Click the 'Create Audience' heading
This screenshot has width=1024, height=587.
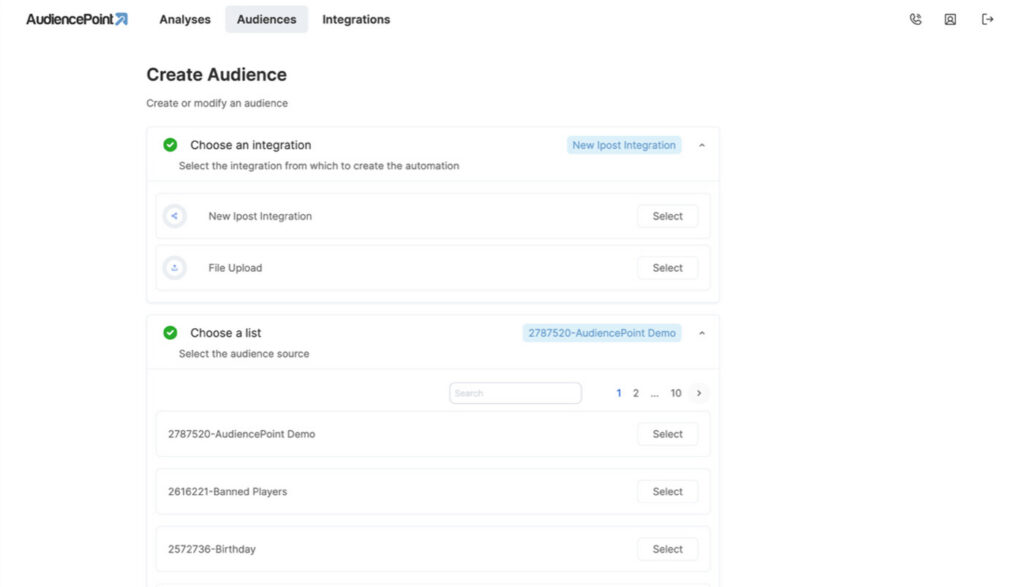point(216,74)
